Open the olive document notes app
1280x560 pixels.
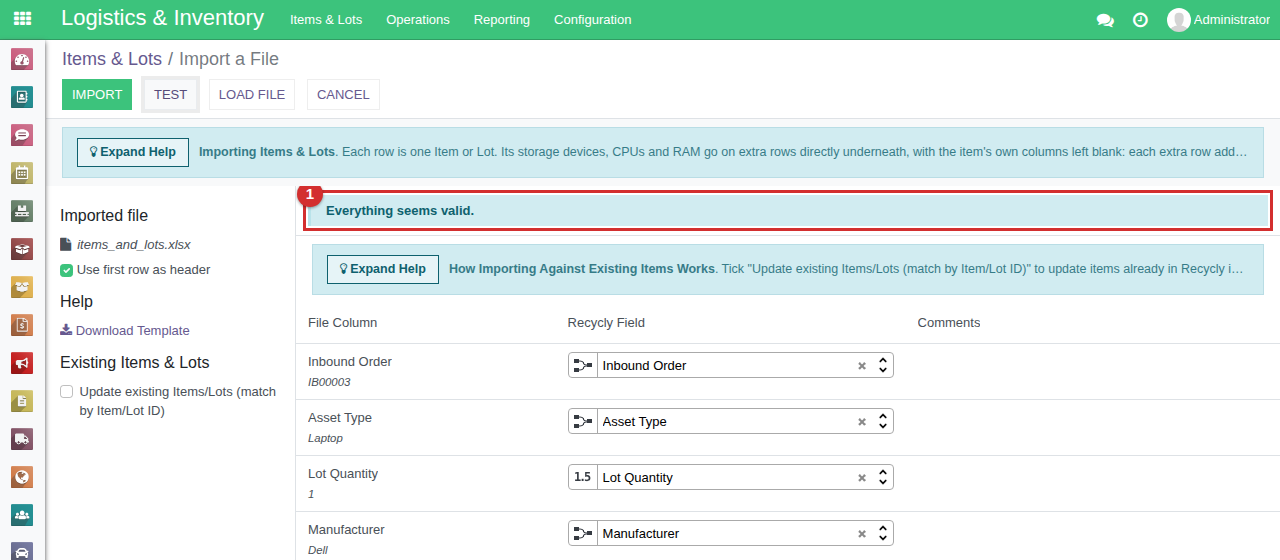[22, 401]
